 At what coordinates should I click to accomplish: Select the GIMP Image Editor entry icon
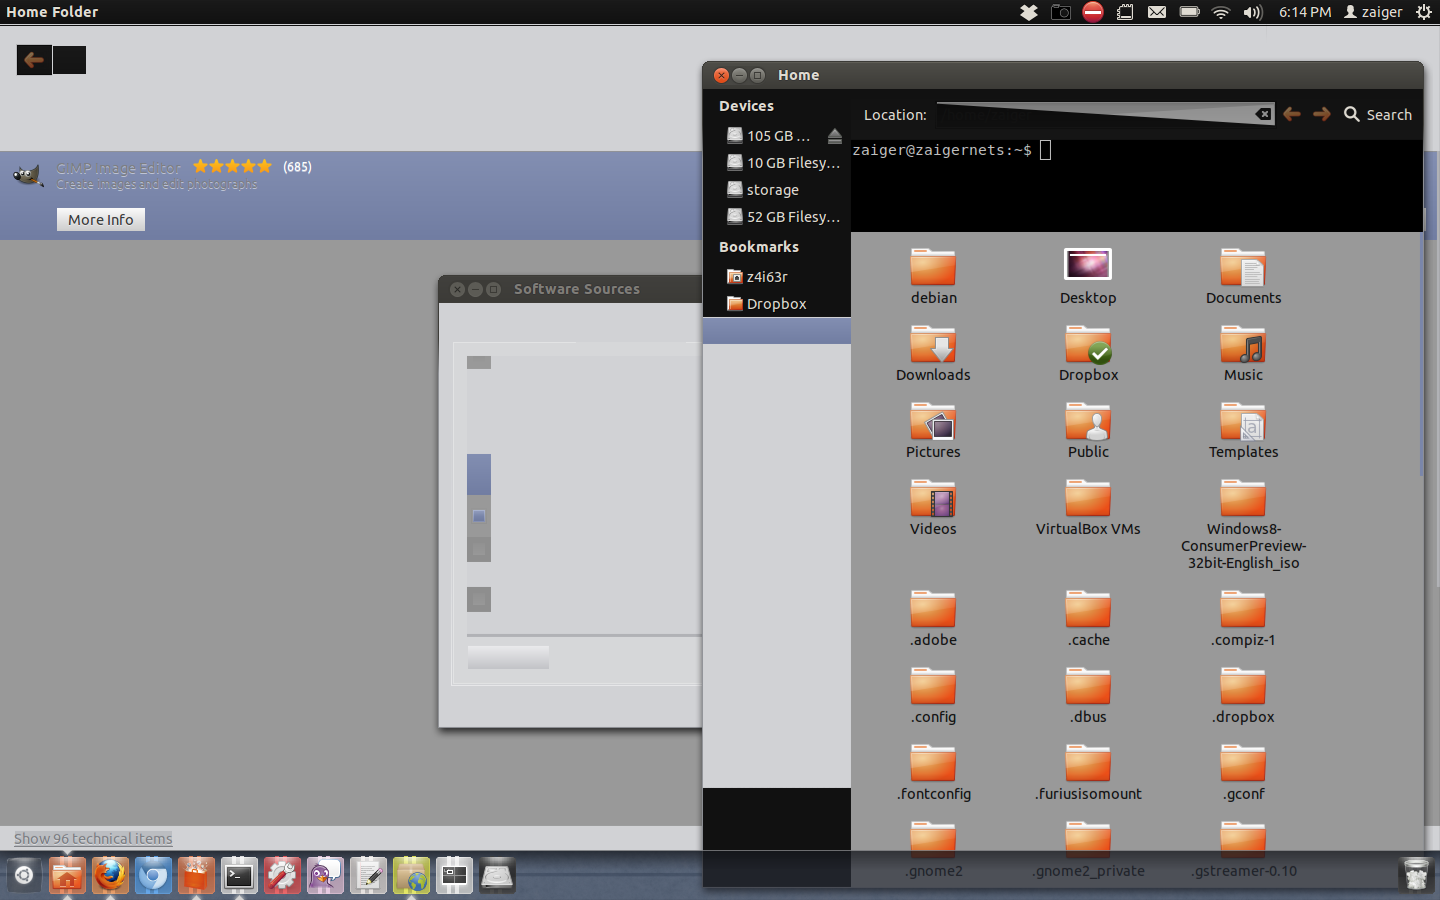28,175
